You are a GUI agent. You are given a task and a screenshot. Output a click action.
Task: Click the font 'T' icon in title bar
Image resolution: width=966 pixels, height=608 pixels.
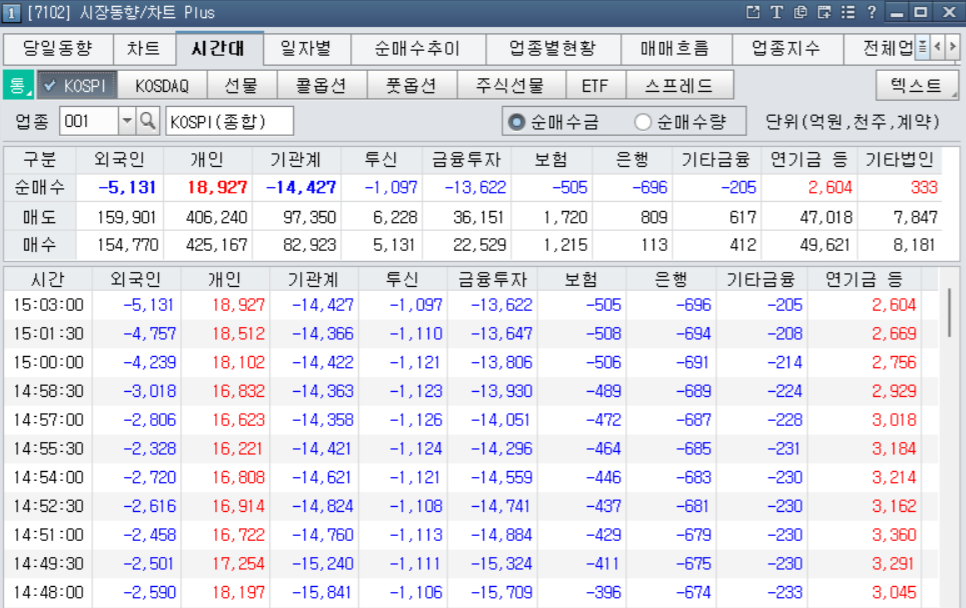pyautogui.click(x=777, y=13)
